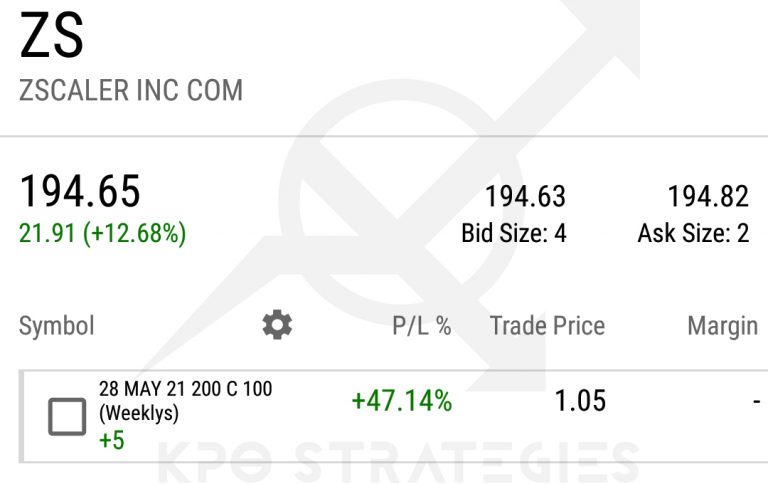Click the Margin column header

click(x=722, y=325)
